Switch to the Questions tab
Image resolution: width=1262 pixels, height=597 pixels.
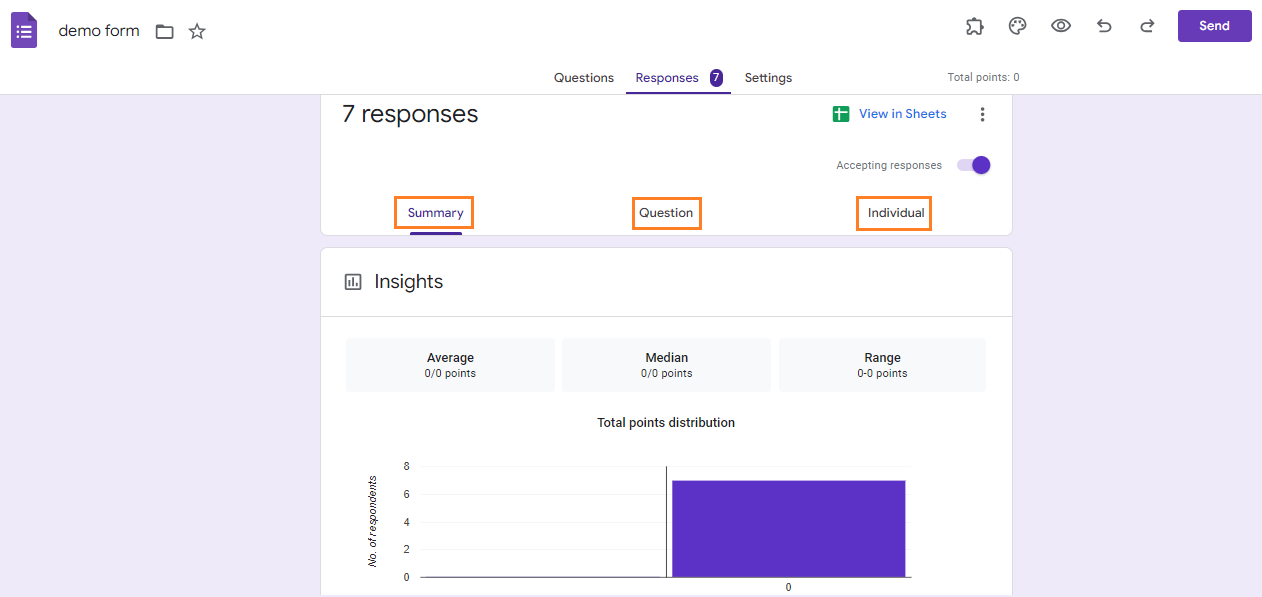[x=584, y=78]
